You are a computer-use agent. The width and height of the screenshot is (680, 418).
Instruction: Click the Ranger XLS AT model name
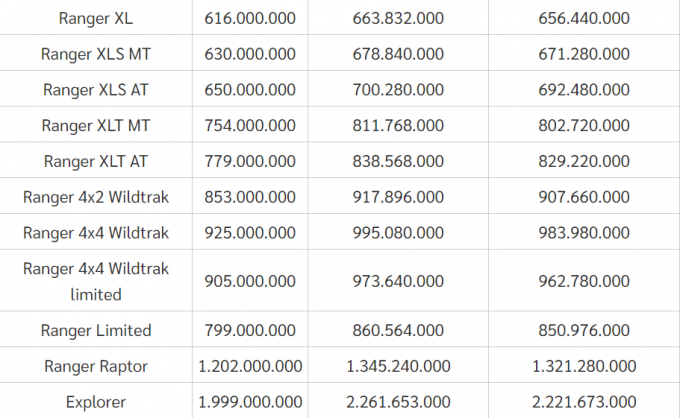[x=96, y=89]
